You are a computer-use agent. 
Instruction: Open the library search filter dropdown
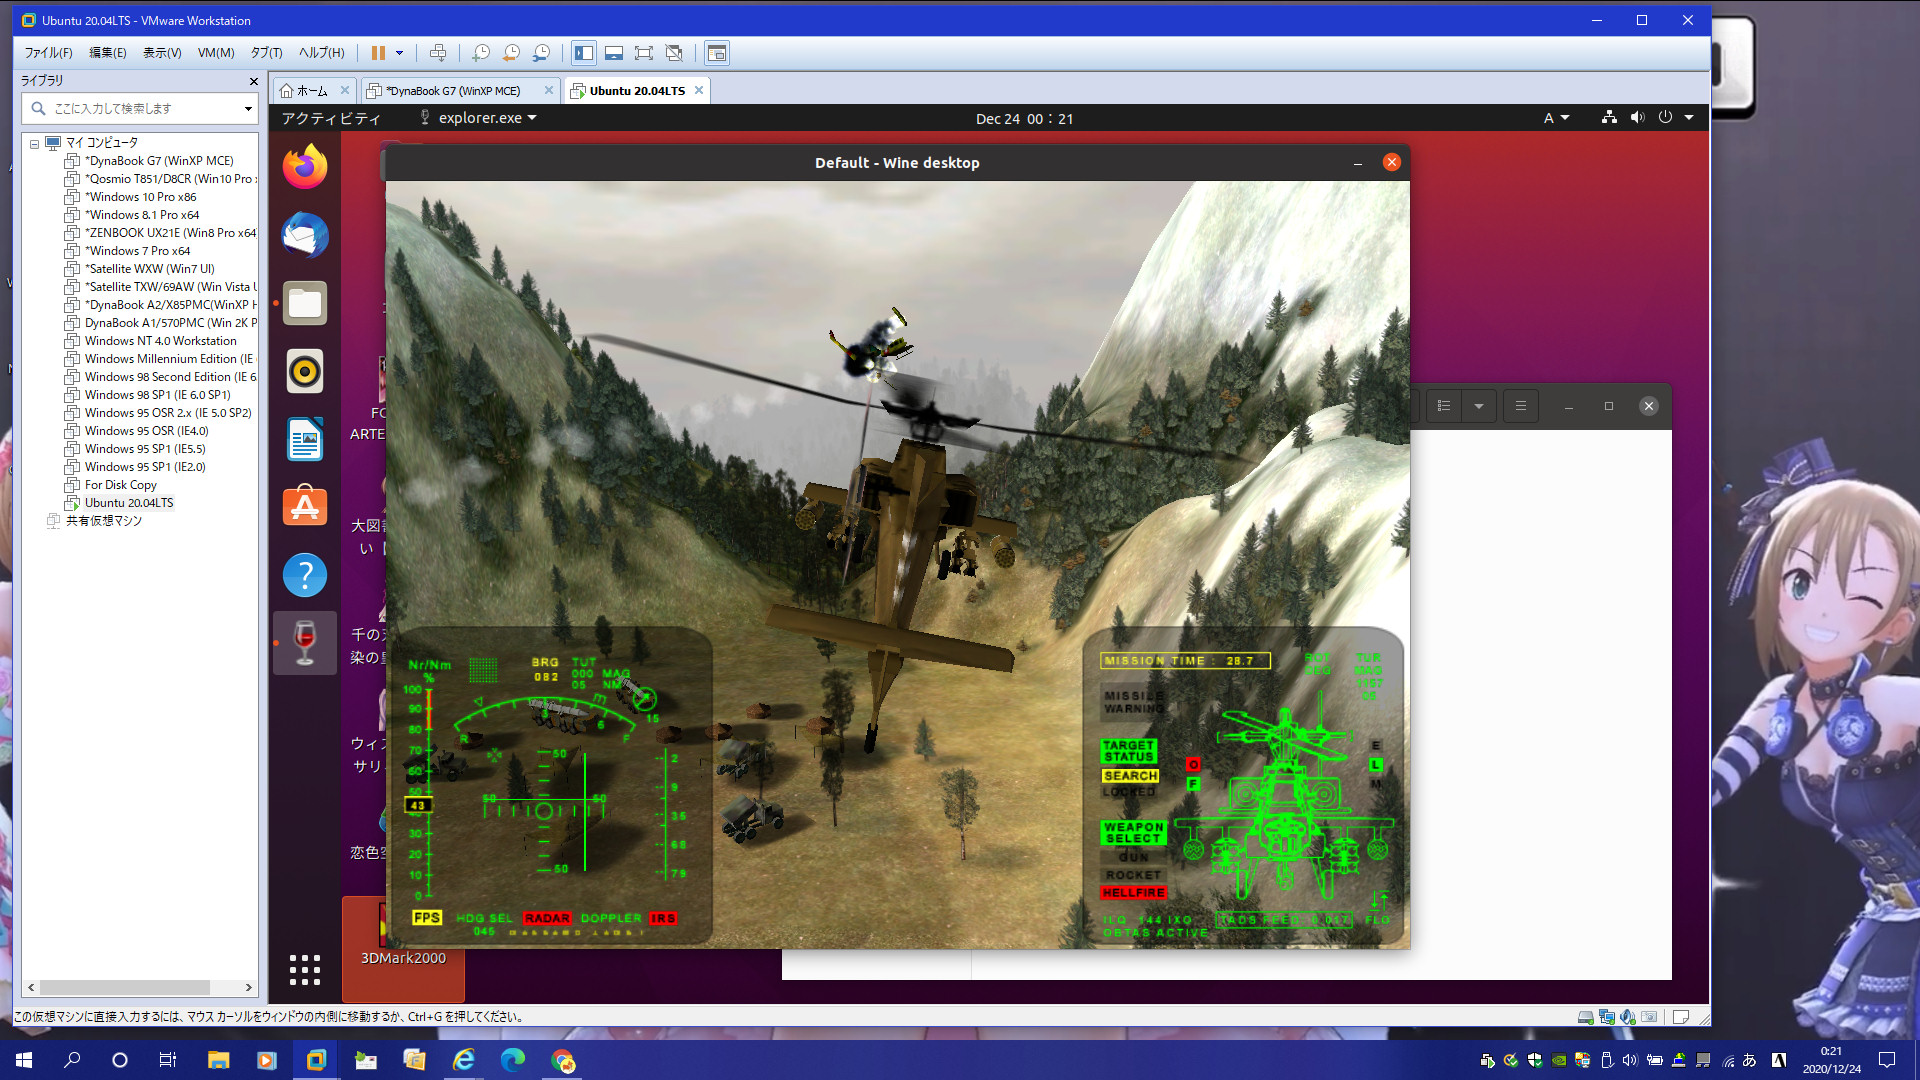(248, 108)
